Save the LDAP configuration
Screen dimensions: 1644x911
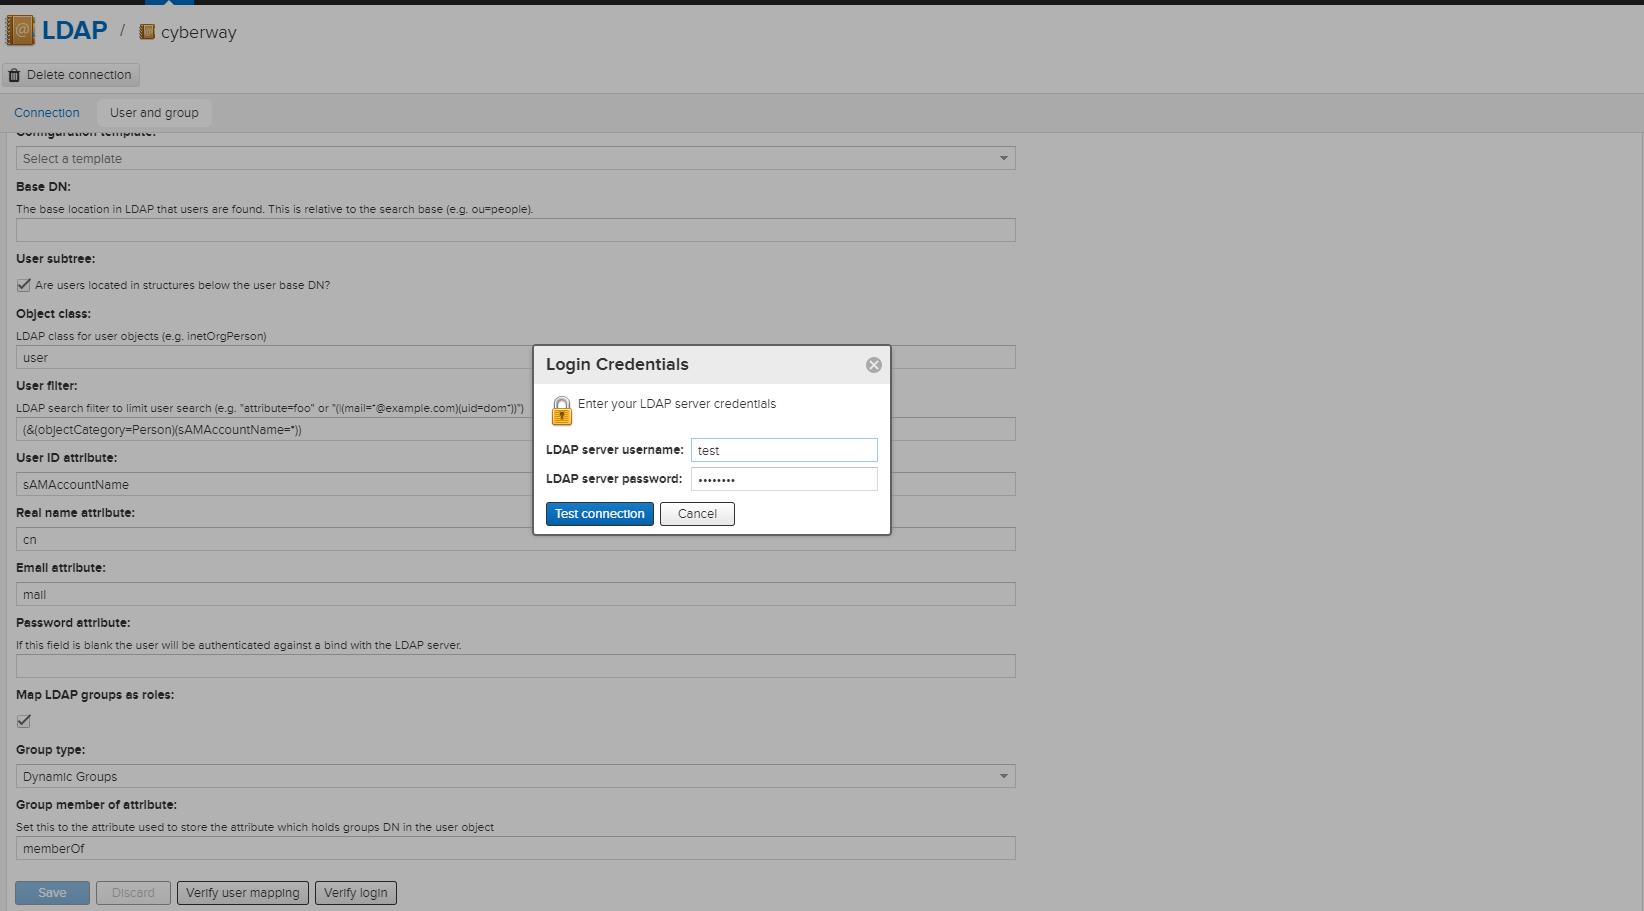[52, 893]
